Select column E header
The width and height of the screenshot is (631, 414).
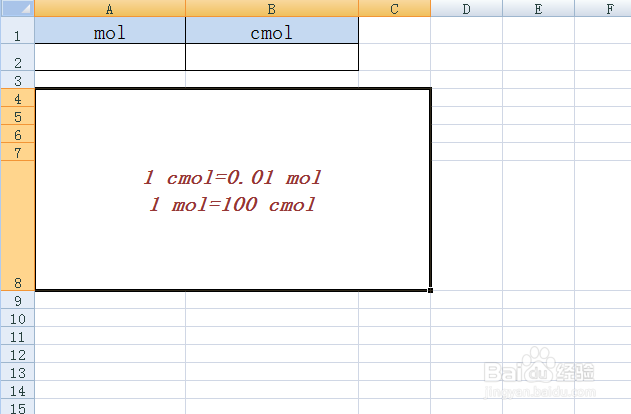click(538, 8)
